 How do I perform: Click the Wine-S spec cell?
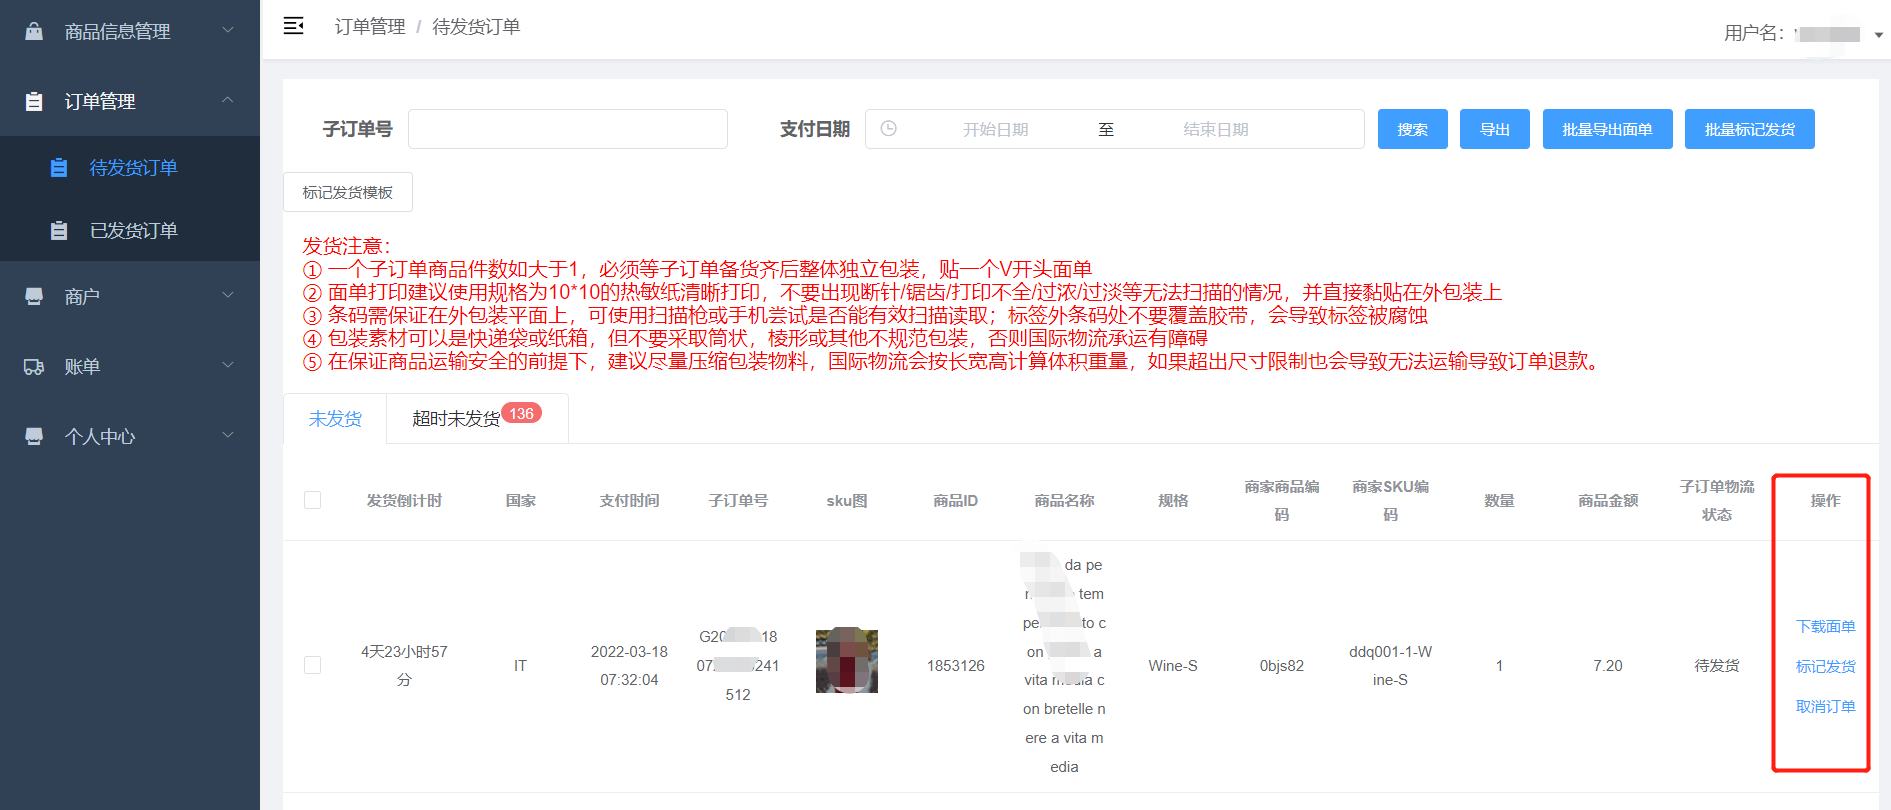click(x=1172, y=665)
